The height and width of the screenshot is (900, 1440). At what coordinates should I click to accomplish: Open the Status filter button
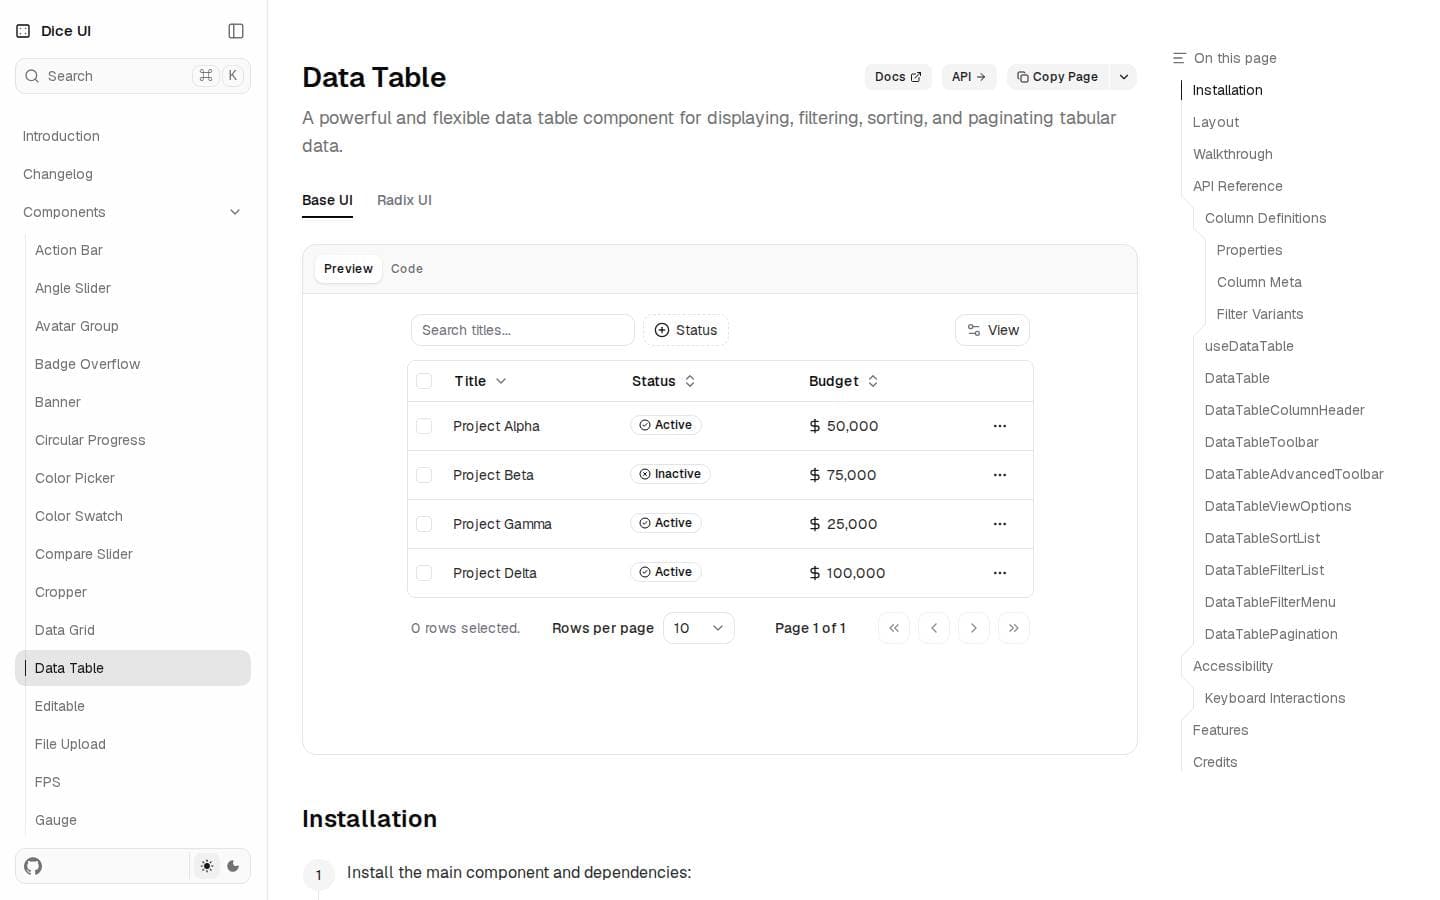[x=686, y=330]
